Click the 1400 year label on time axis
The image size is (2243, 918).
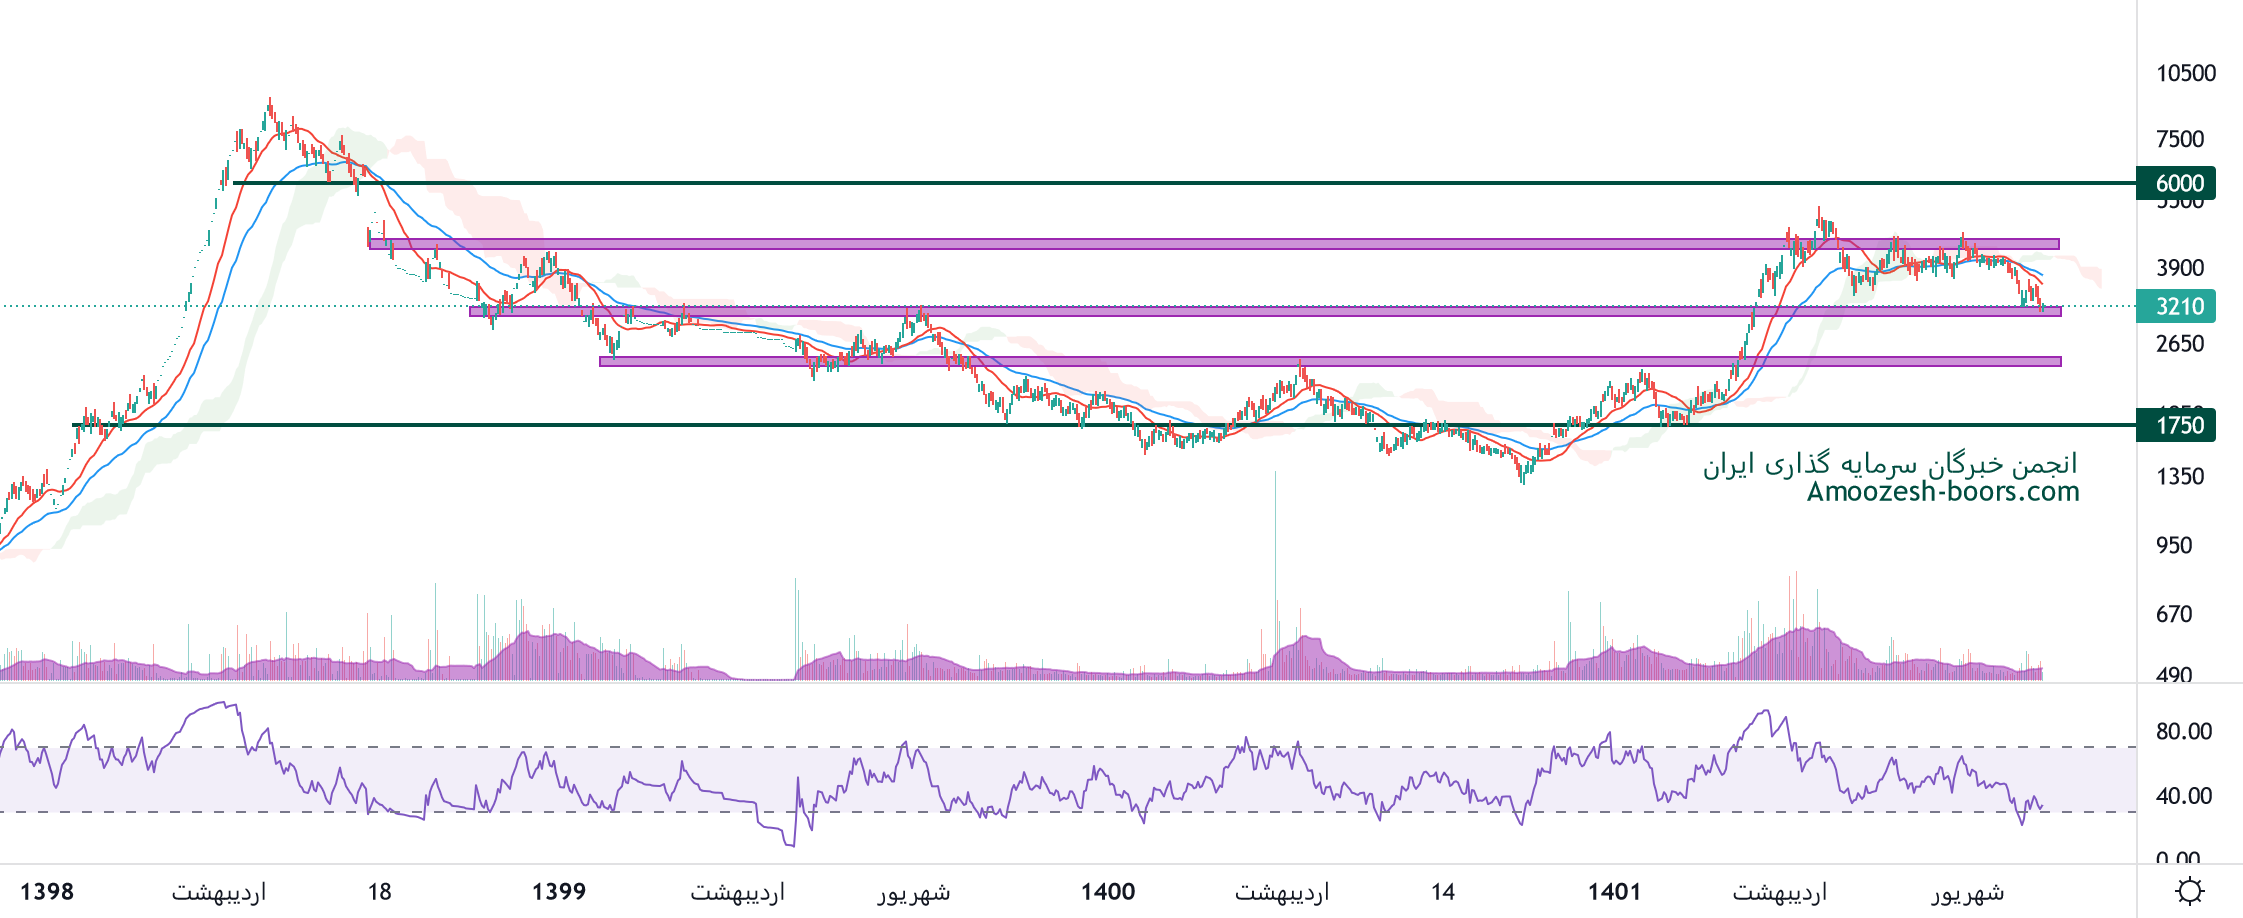pyautogui.click(x=1108, y=891)
